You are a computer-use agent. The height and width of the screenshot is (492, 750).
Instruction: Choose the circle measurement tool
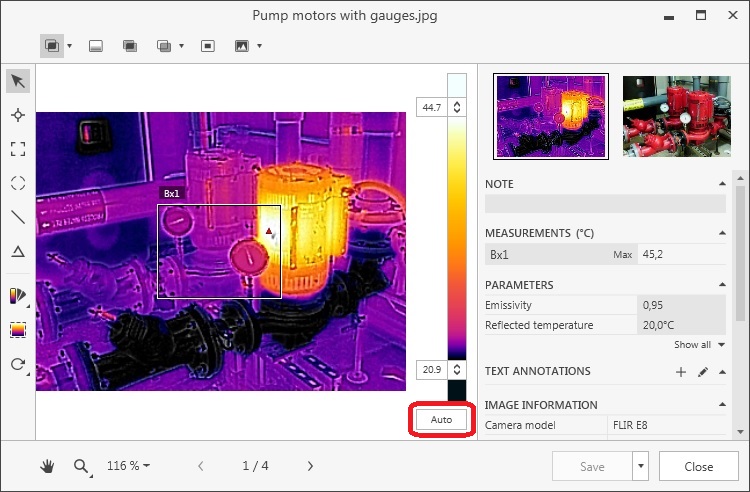(x=18, y=183)
